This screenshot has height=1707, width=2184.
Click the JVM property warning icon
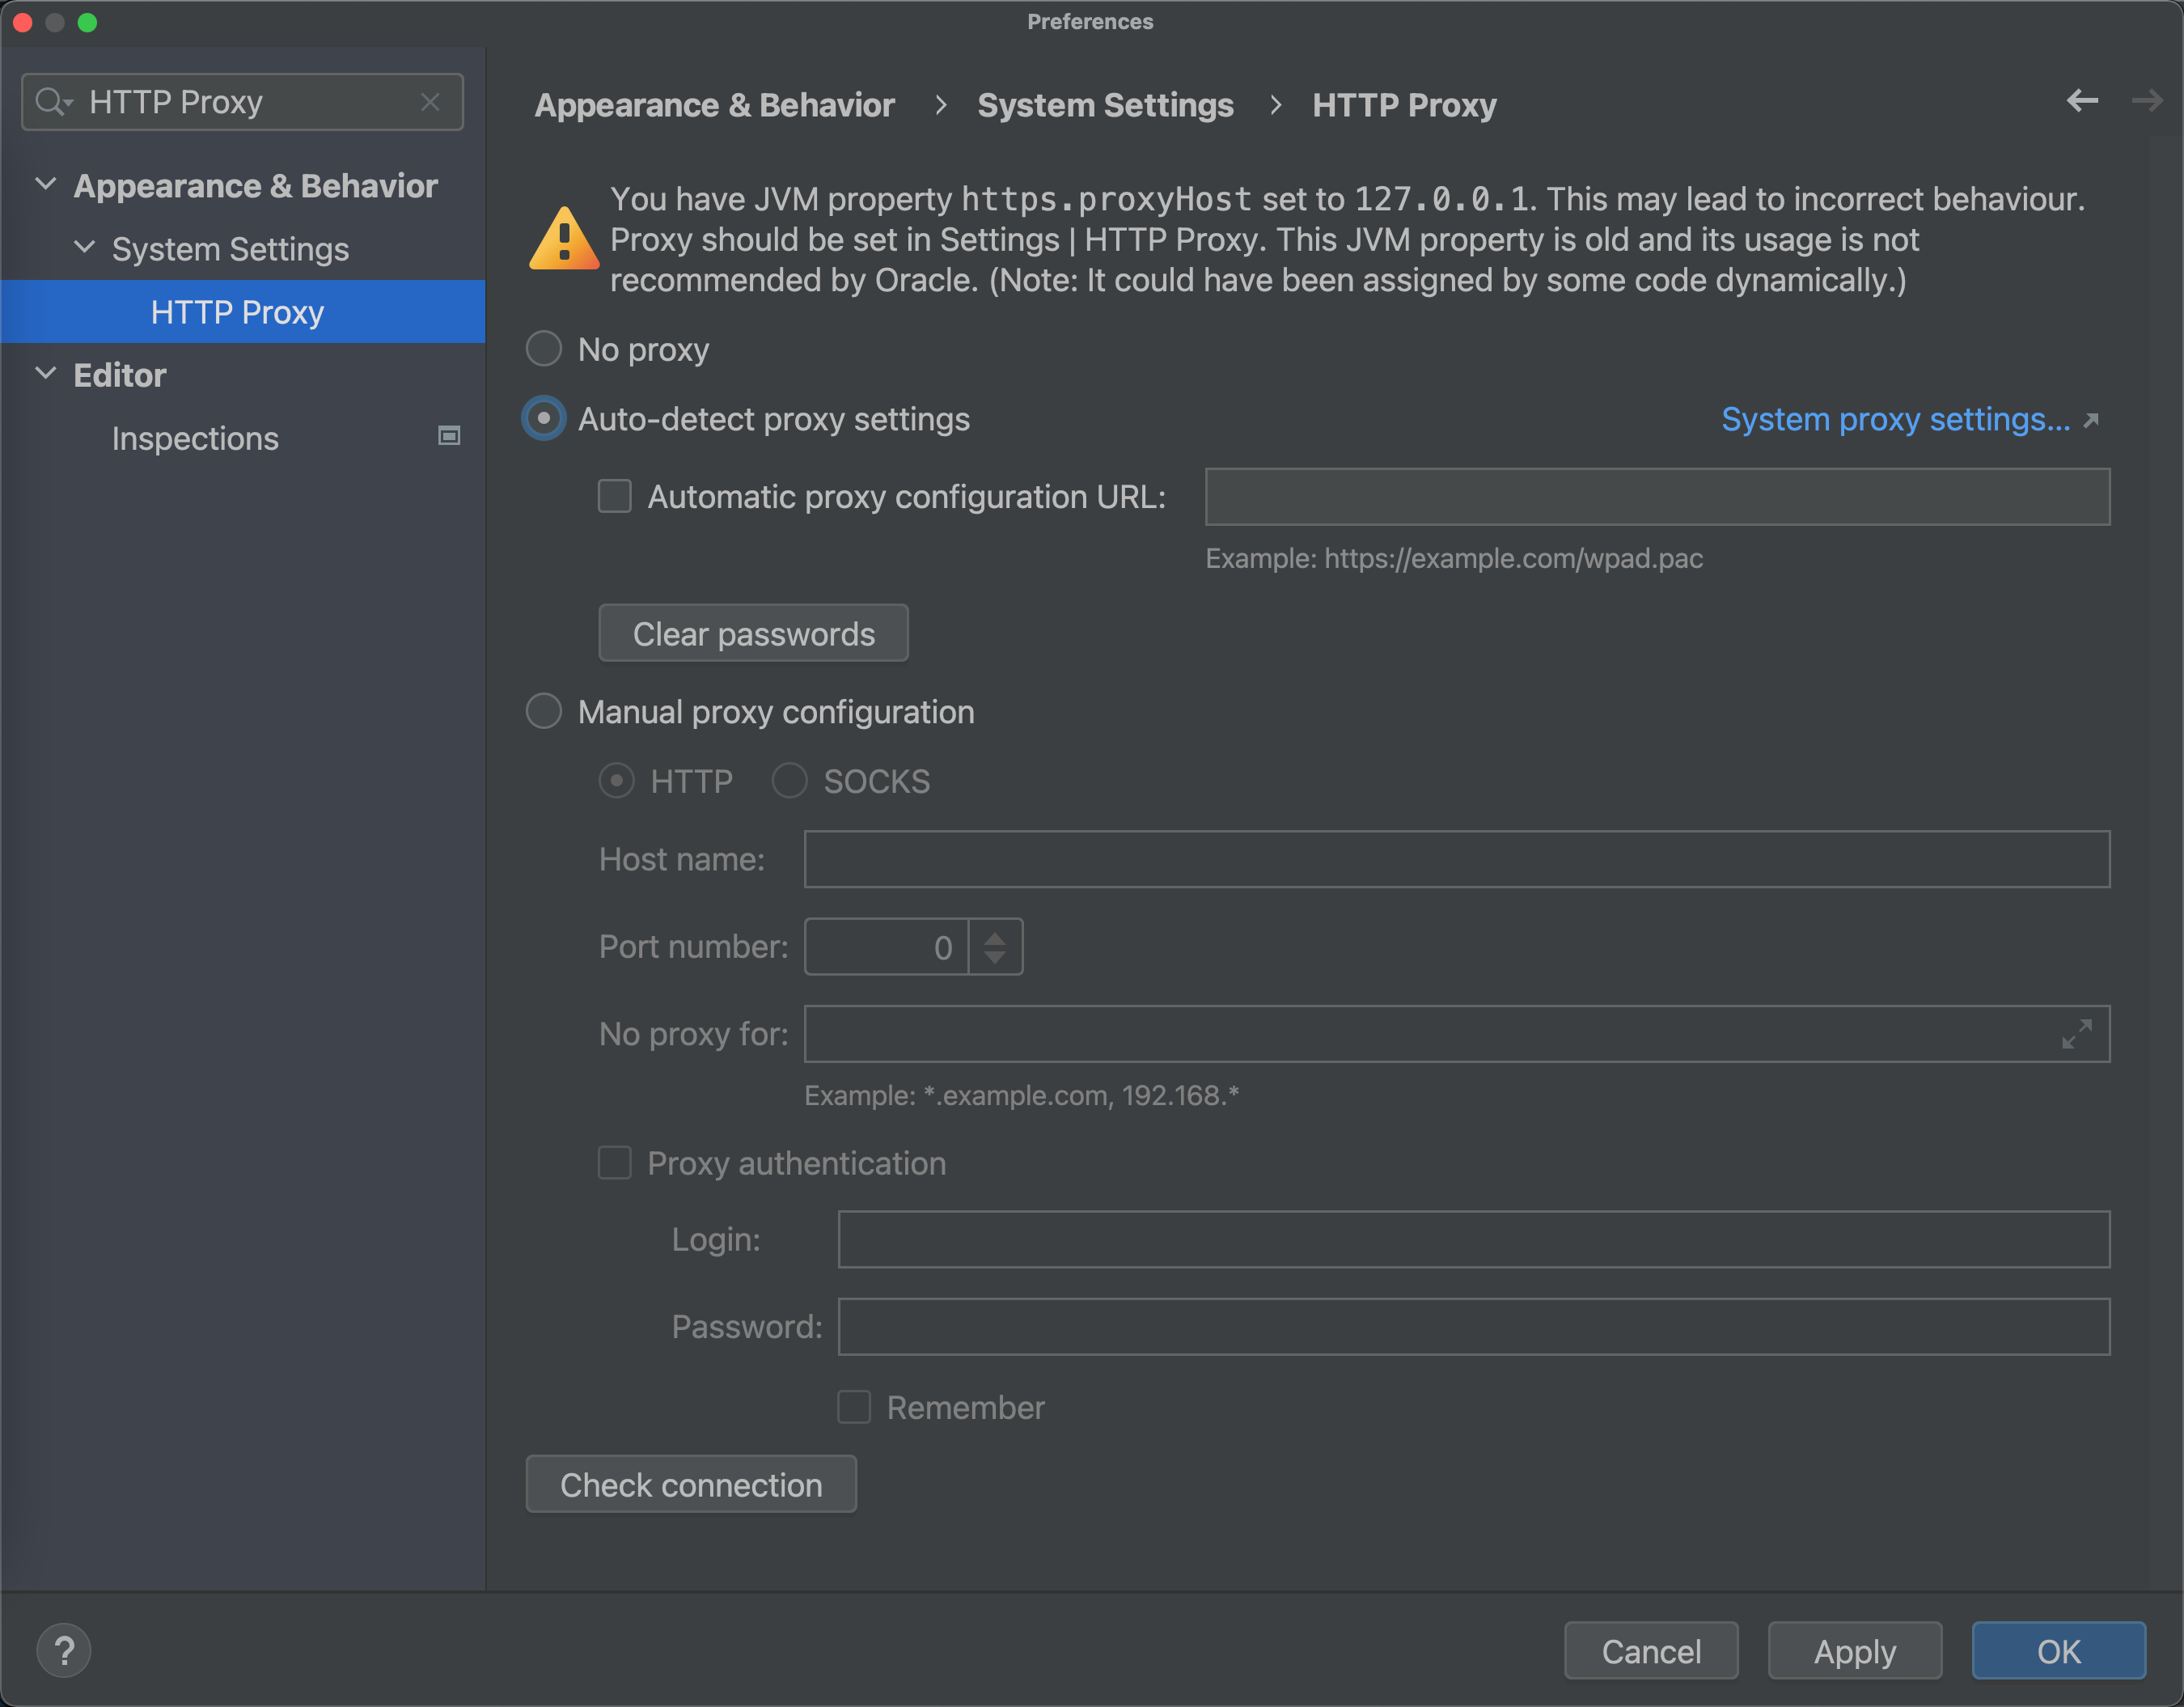click(x=563, y=238)
